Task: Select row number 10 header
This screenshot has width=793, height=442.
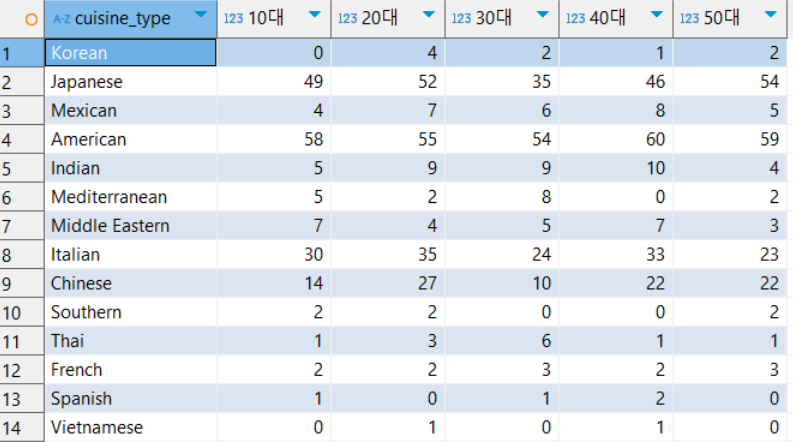Action: (22, 312)
